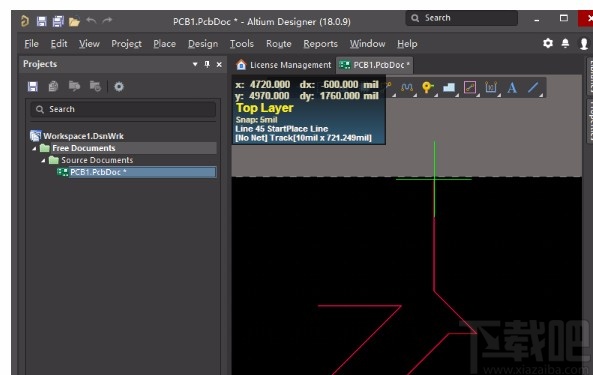Open the Route menu
593x375 pixels.
coord(279,44)
